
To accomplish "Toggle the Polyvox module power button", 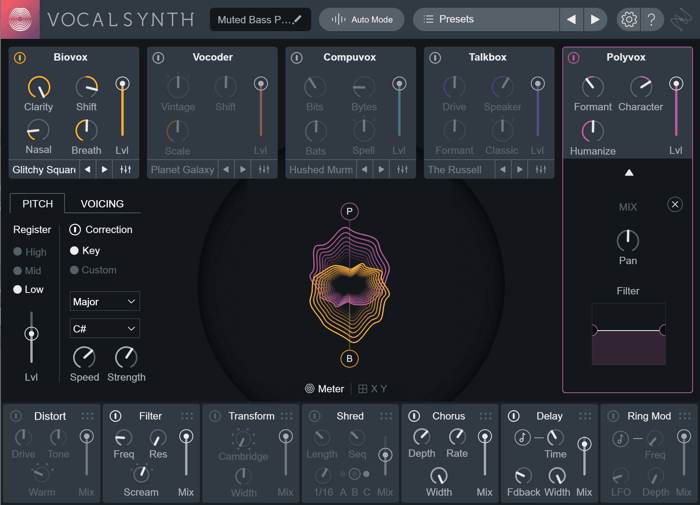I will pyautogui.click(x=573, y=58).
